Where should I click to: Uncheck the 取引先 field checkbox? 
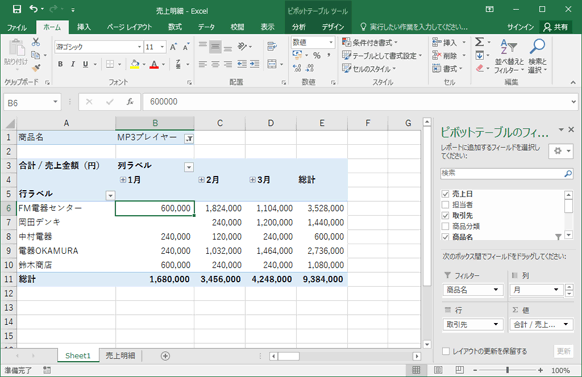click(445, 216)
